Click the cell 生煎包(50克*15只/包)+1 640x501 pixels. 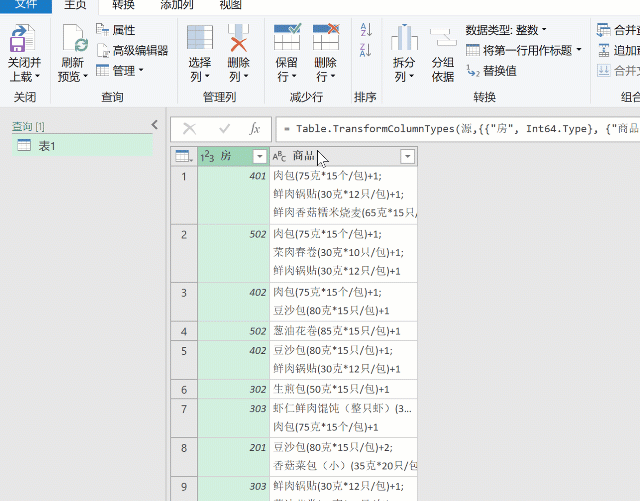(x=343, y=389)
